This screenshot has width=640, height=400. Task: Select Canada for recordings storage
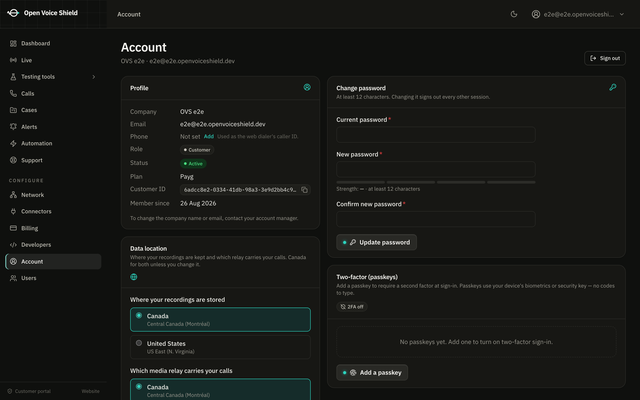pyautogui.click(x=220, y=320)
